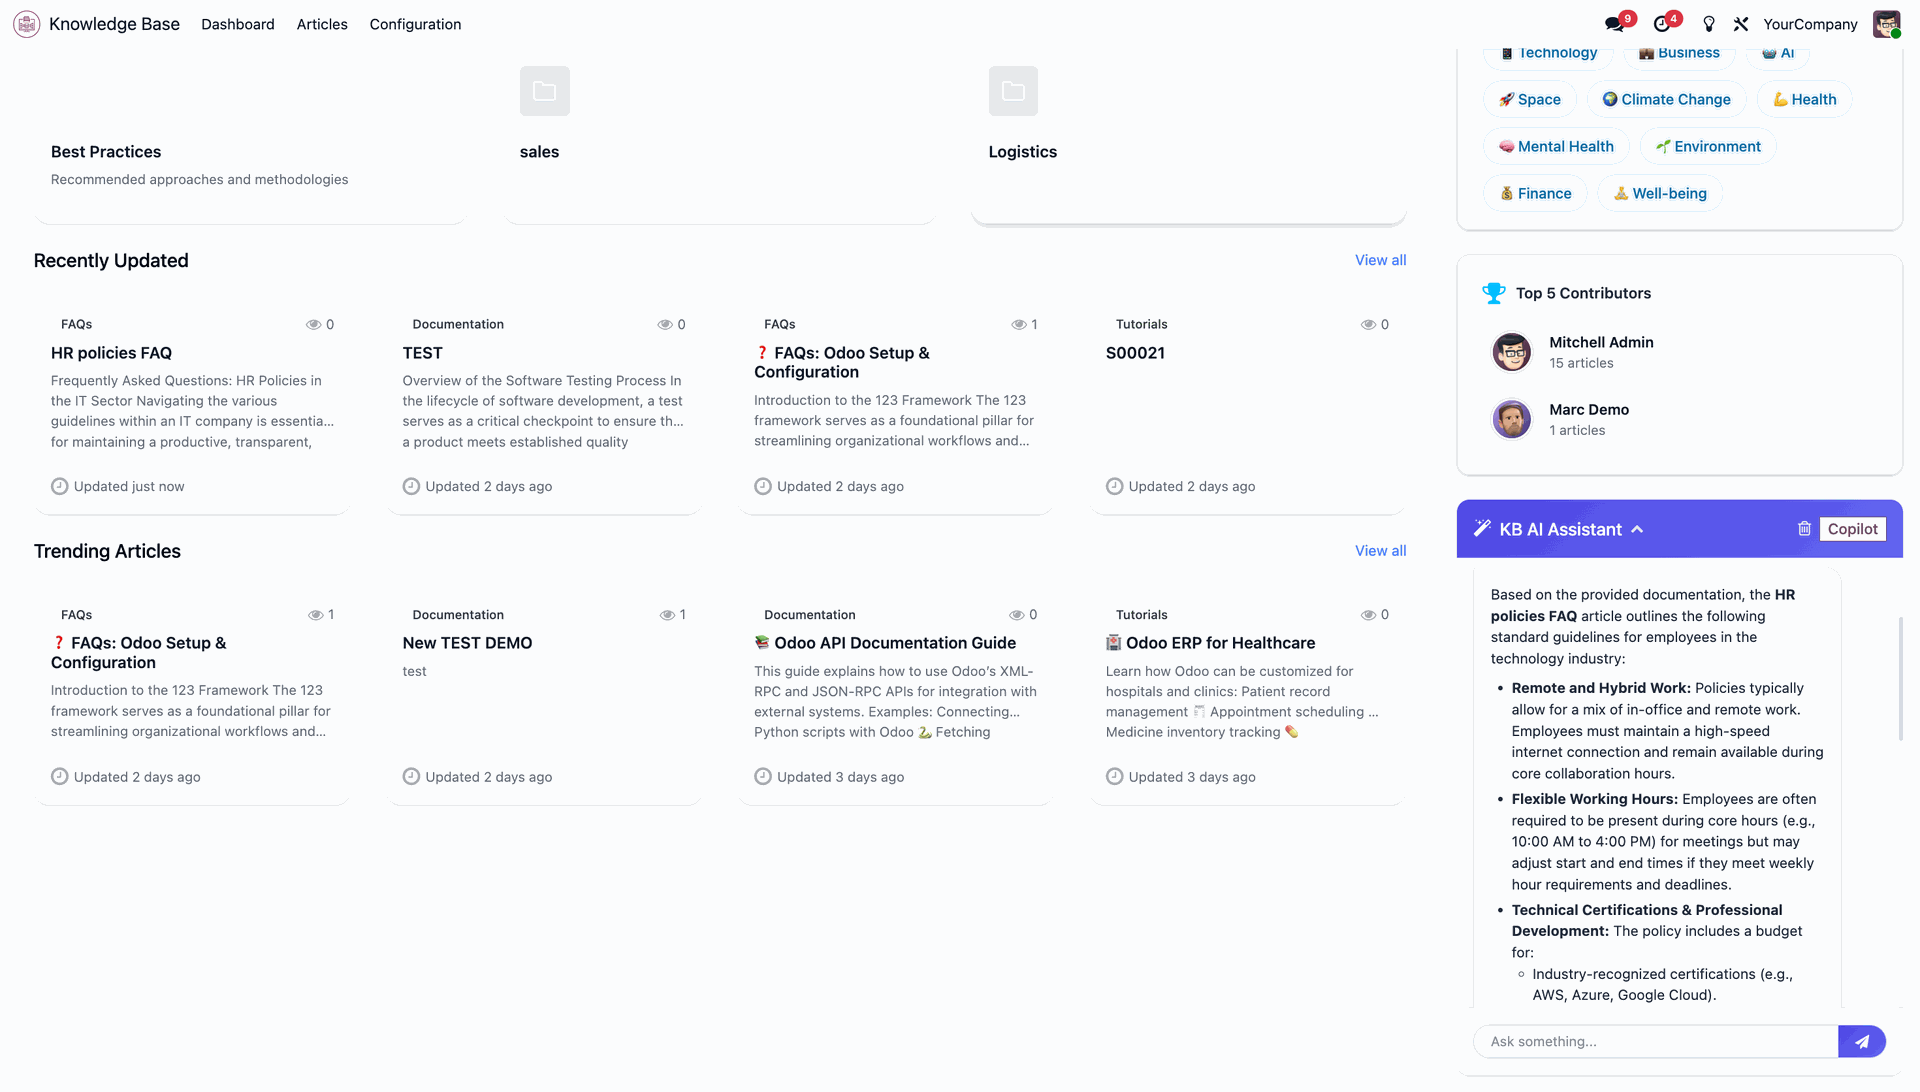Focus the Ask something input field
Image resolution: width=1920 pixels, height=1092 pixels.
(x=1656, y=1041)
